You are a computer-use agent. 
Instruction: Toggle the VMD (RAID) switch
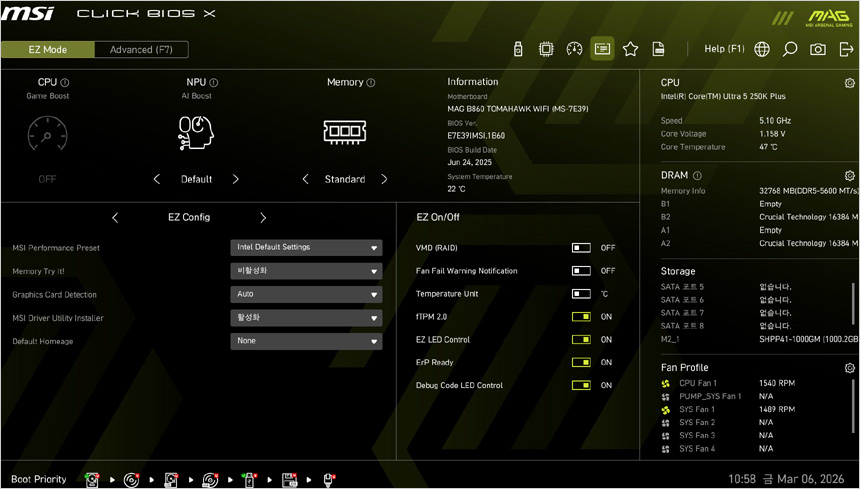[x=581, y=248]
